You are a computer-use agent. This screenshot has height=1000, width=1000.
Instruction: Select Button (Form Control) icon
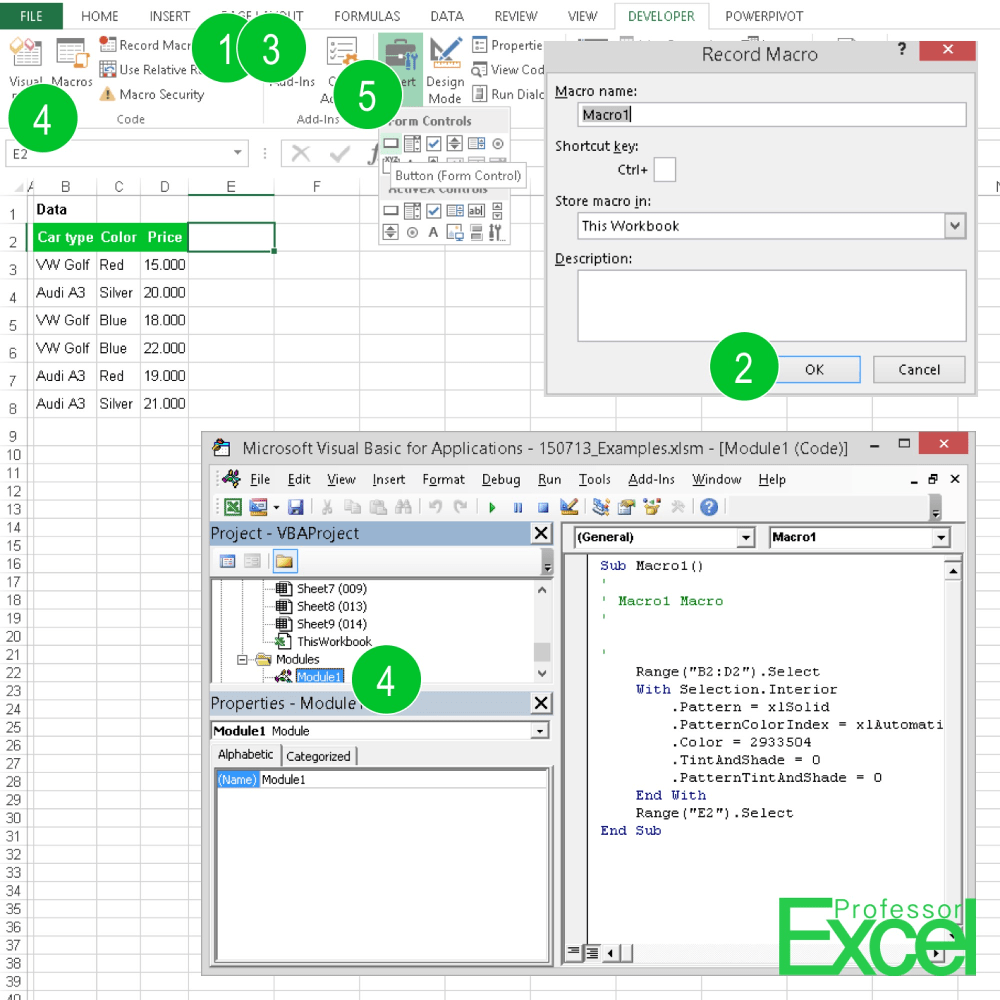391,143
